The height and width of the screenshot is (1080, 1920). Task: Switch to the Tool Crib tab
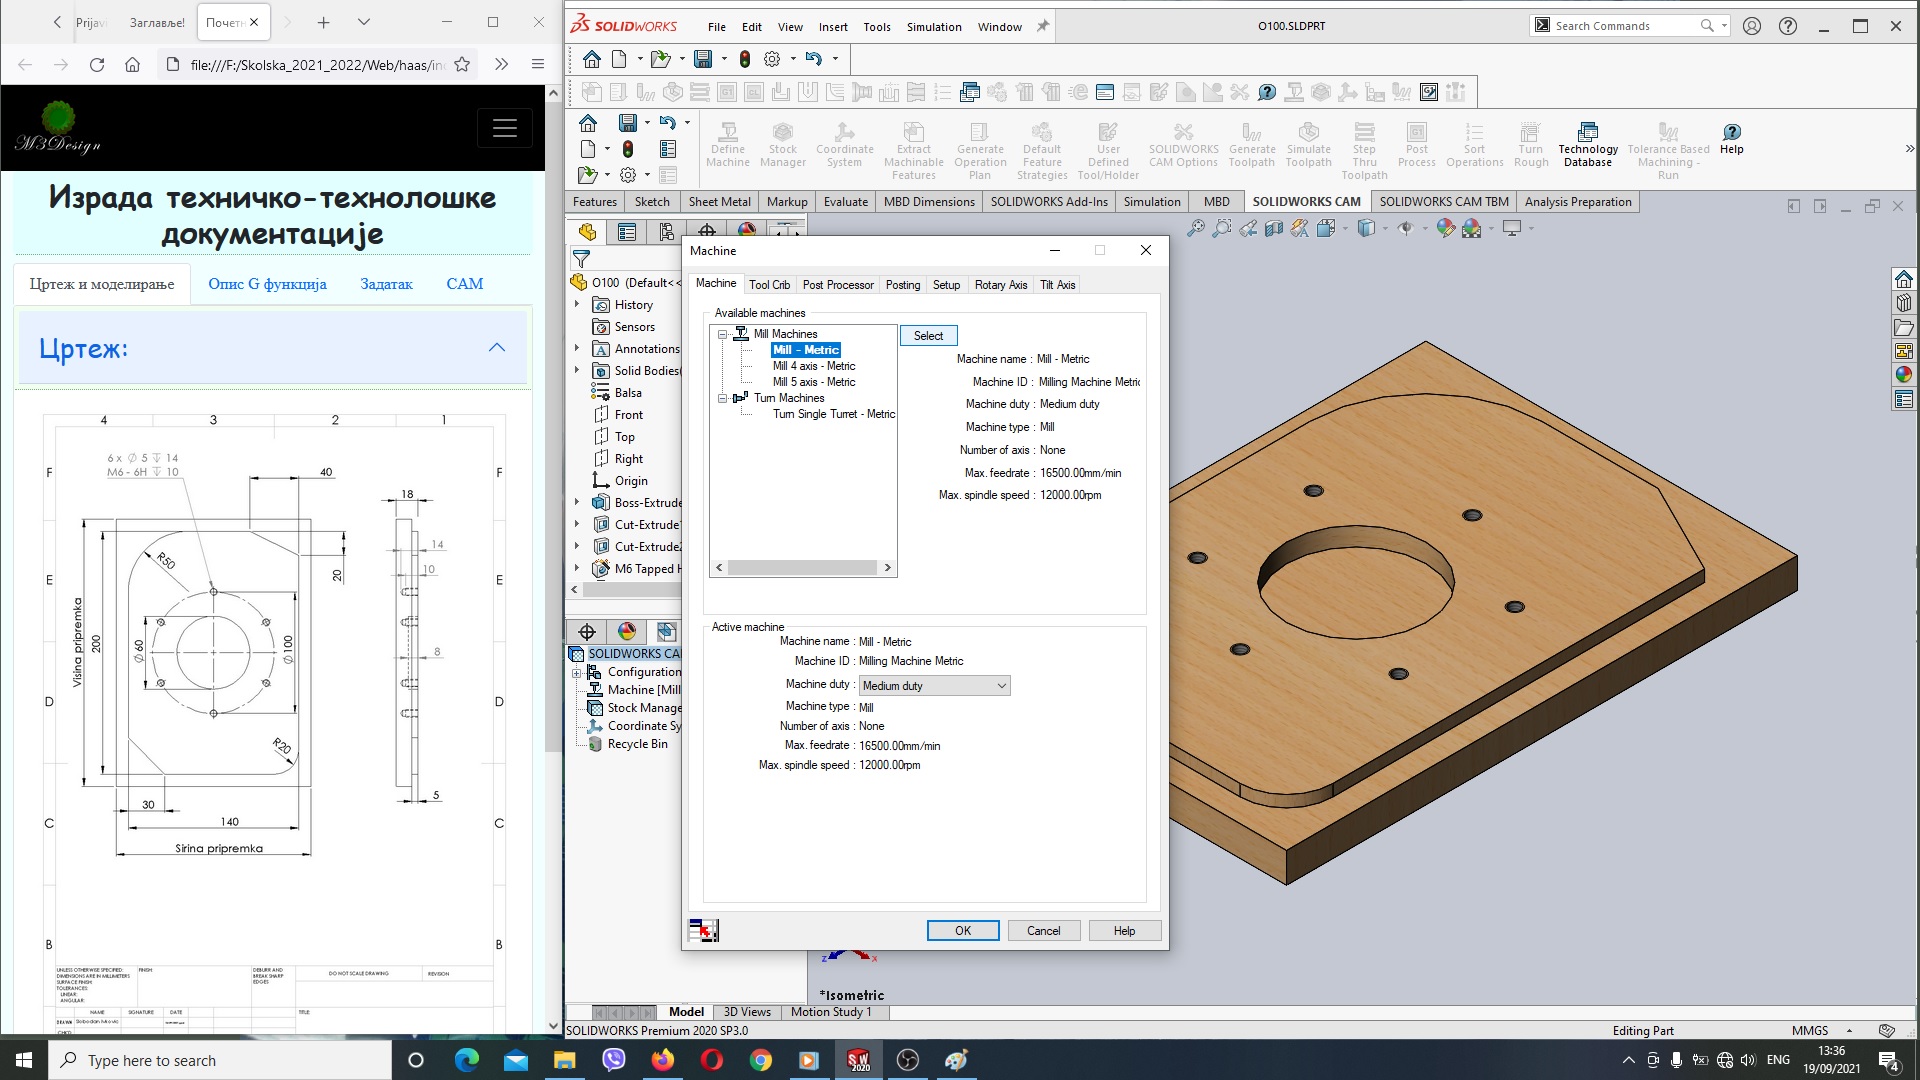769,285
